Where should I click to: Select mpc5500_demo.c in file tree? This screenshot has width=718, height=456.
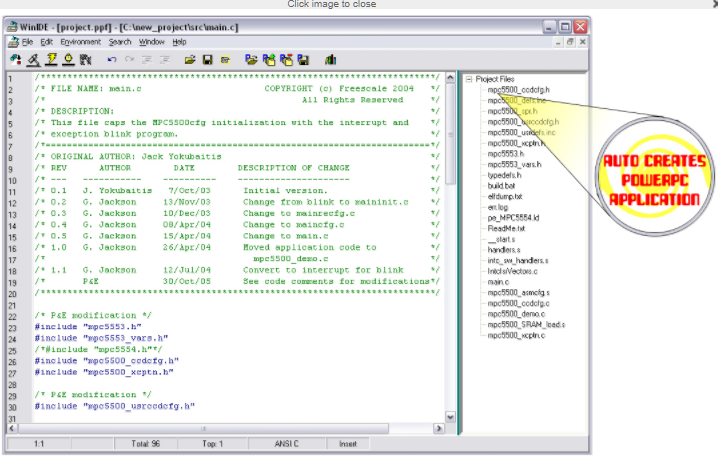[x=515, y=314]
